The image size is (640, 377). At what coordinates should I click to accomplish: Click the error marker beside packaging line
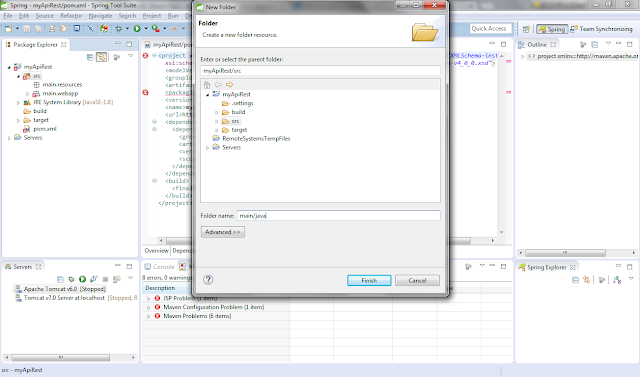coord(146,93)
